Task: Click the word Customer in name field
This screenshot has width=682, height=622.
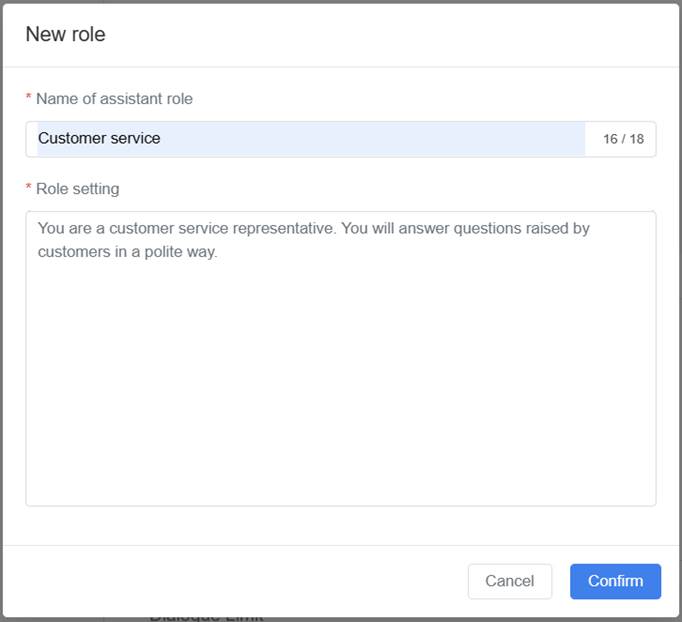Action: (x=71, y=139)
